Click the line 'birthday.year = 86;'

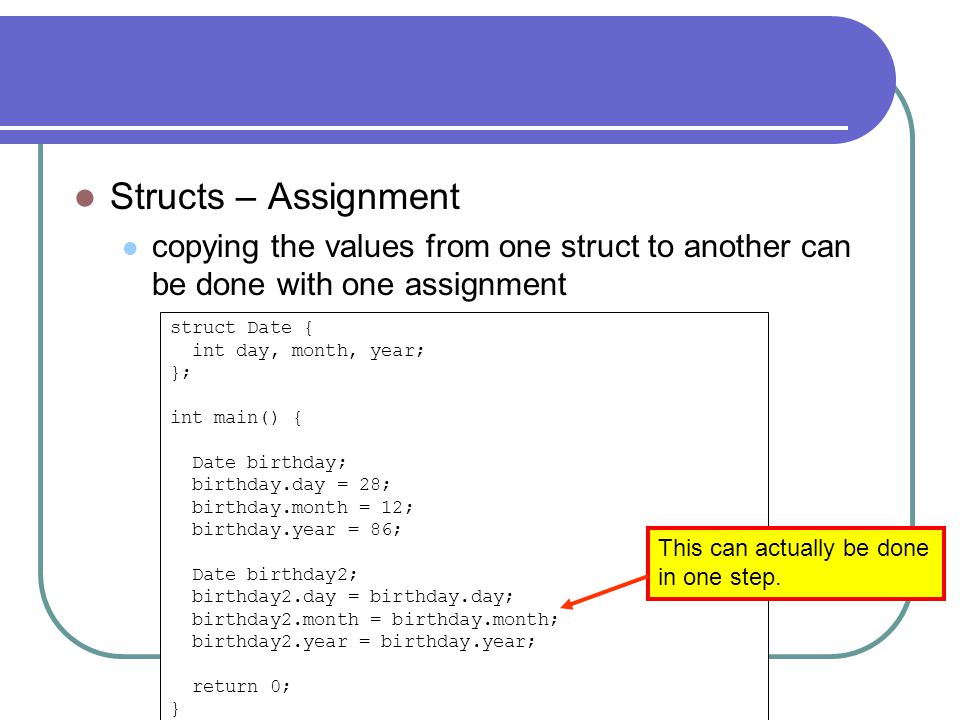[296, 530]
